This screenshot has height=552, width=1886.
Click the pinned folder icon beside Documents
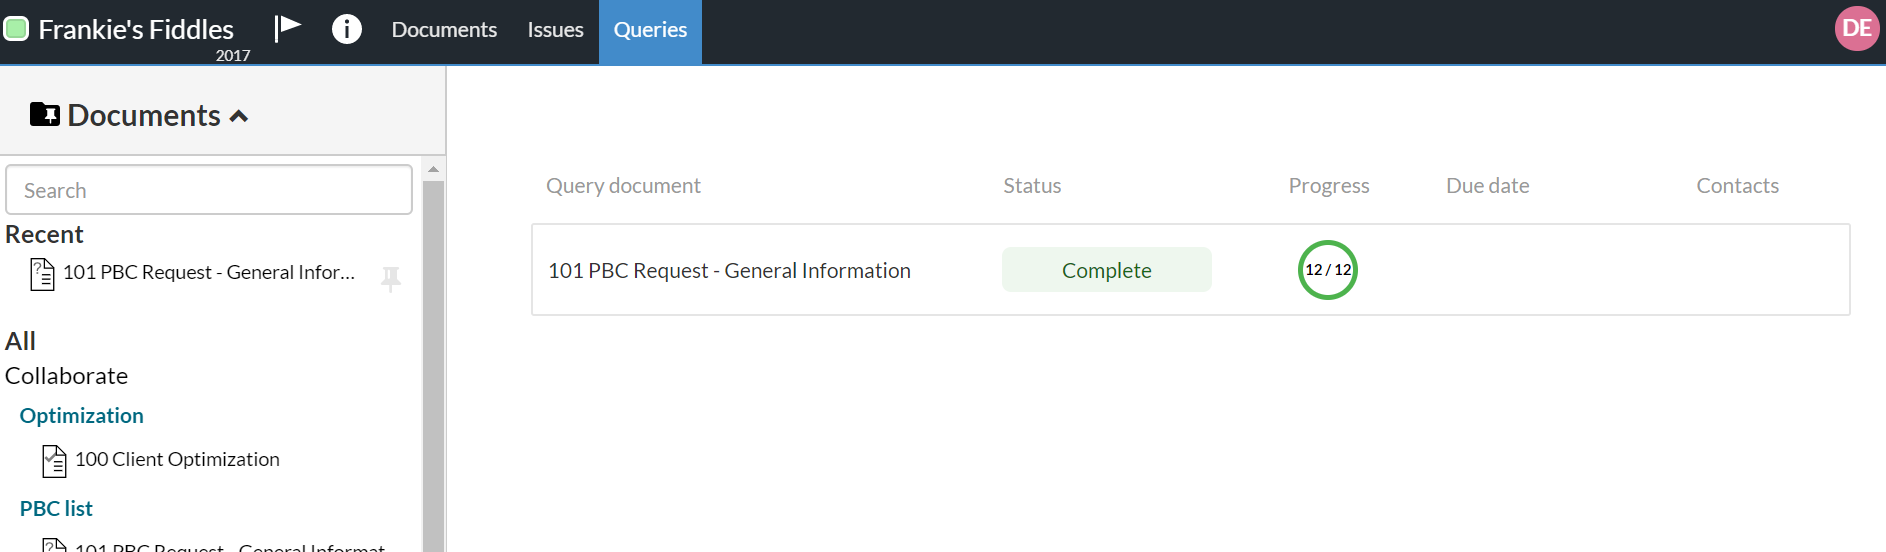coord(44,115)
